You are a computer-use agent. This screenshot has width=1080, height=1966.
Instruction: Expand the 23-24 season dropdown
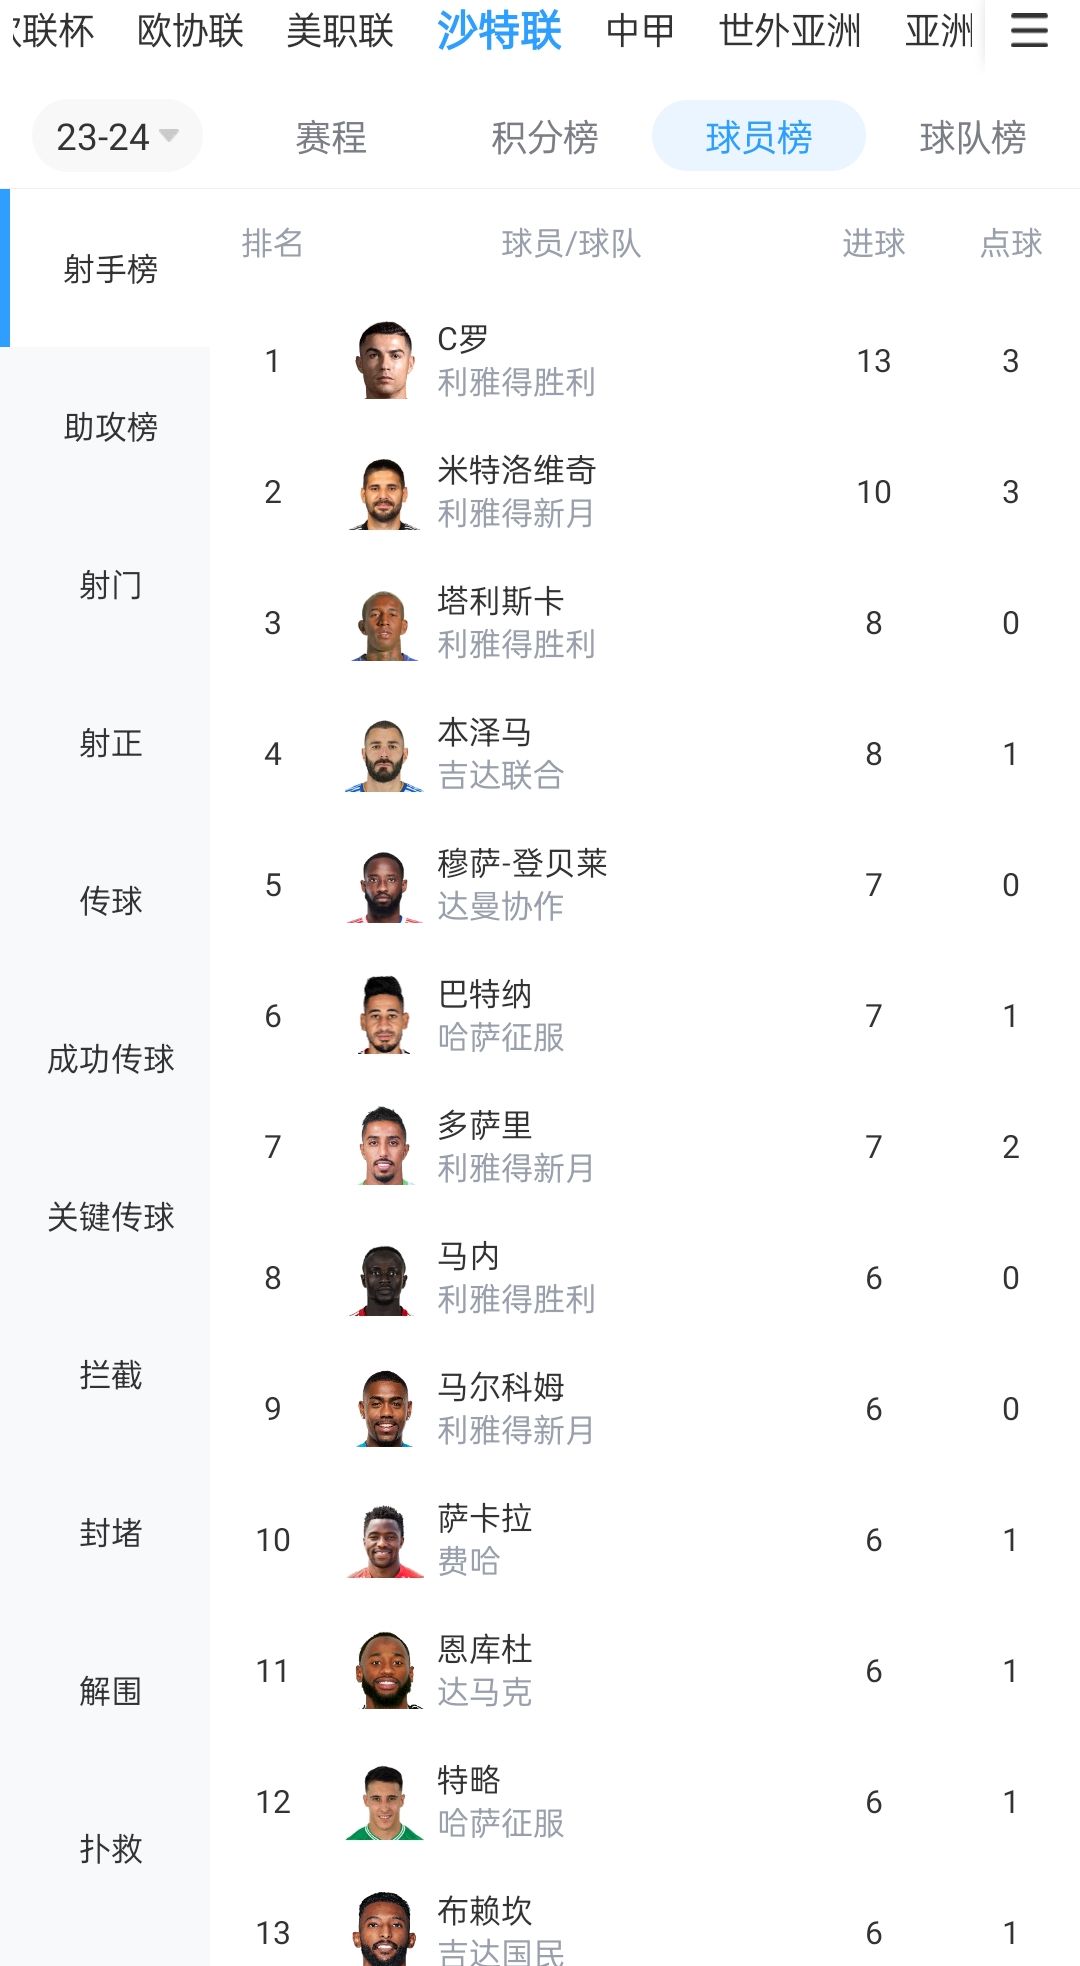coord(117,136)
